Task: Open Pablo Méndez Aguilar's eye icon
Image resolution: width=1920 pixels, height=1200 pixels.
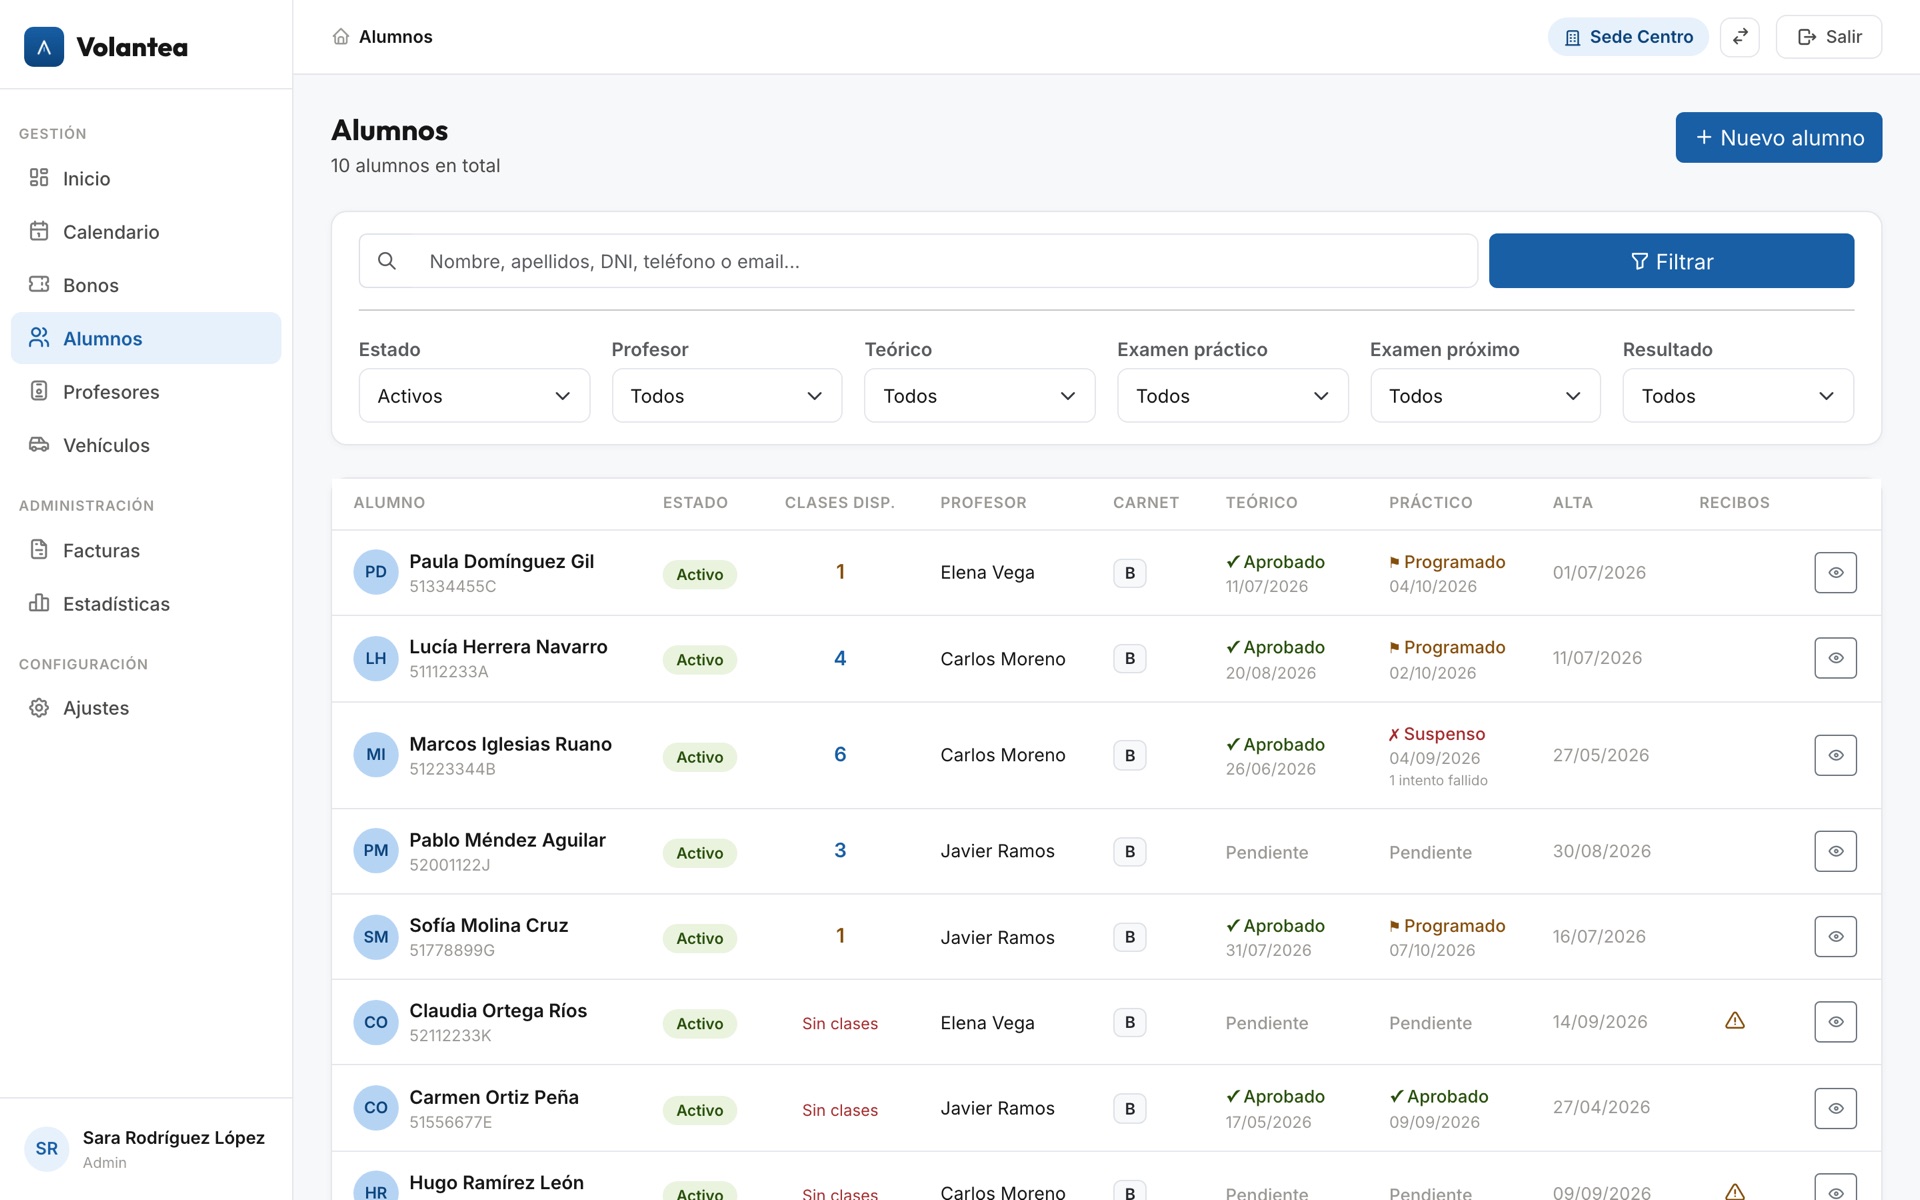Action: click(1836, 851)
